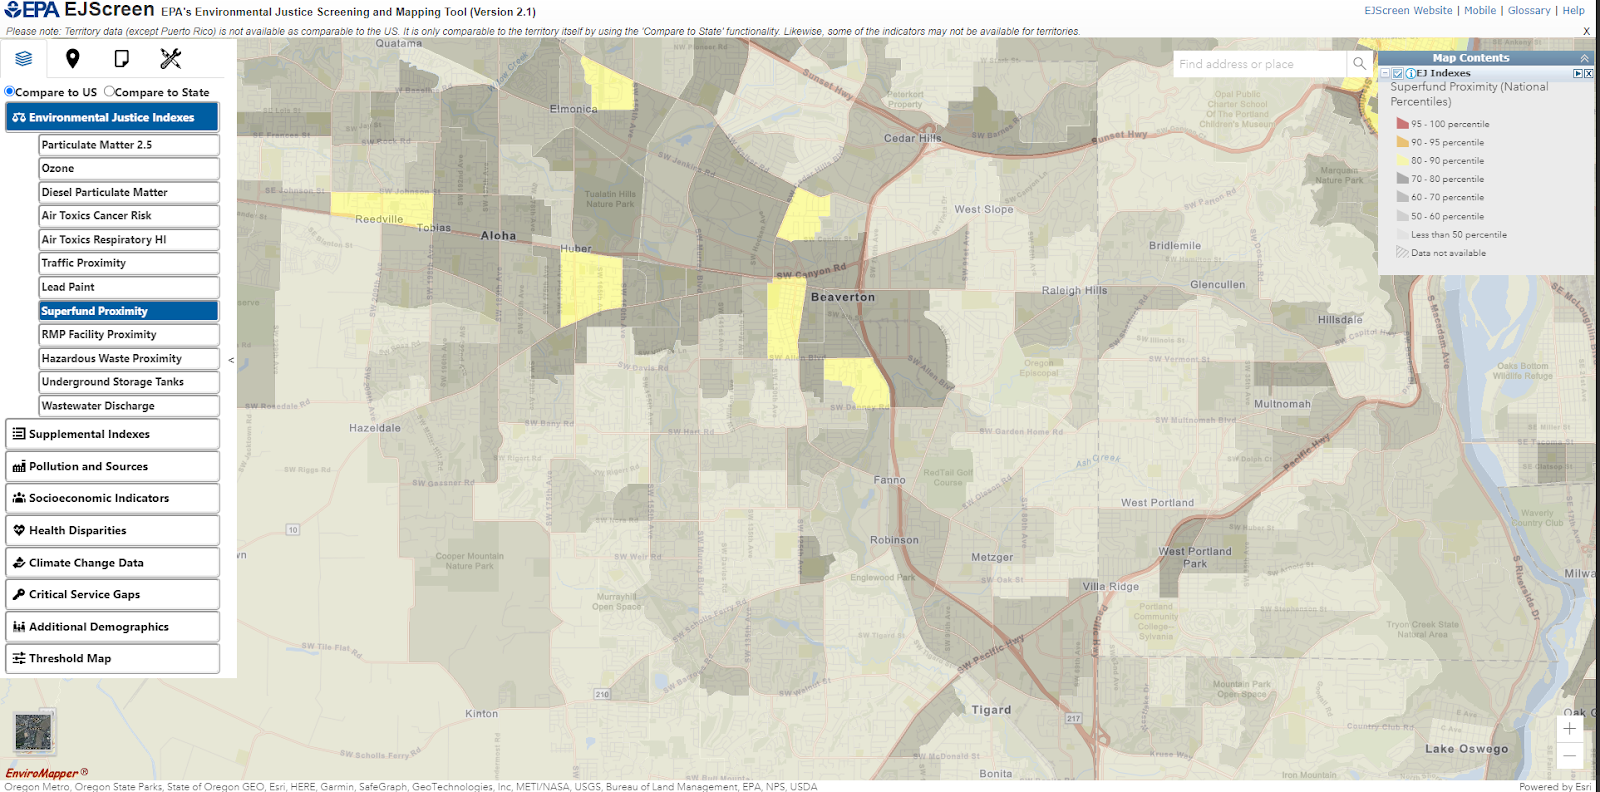Image resolution: width=1600 pixels, height=792 pixels.
Task: Open the Tools wrench tab icon
Action: point(171,59)
